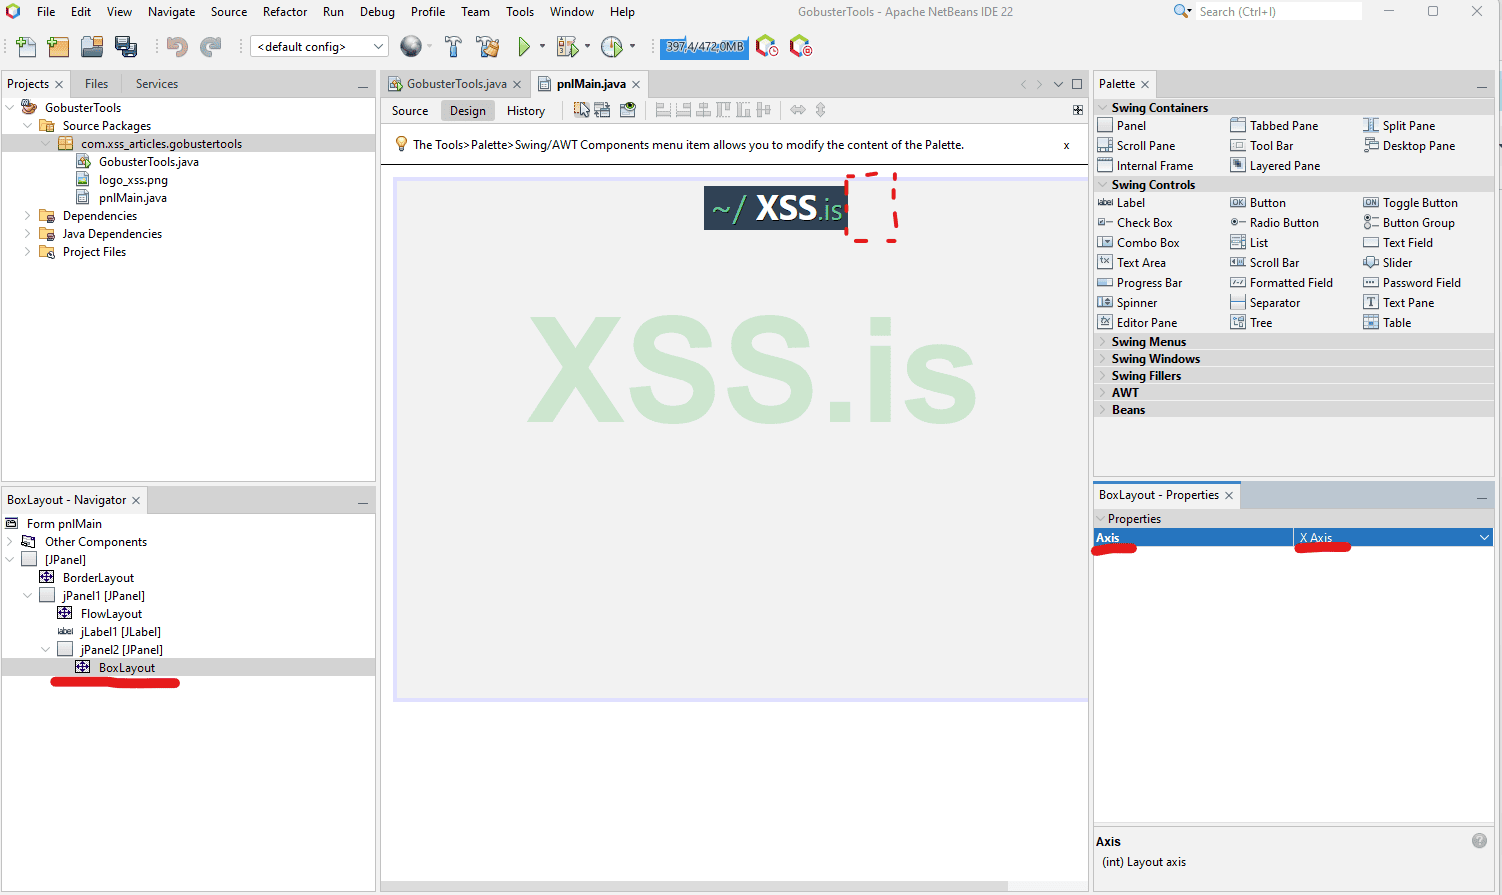Open the File menu
The image size is (1502, 895).
pyautogui.click(x=46, y=12)
